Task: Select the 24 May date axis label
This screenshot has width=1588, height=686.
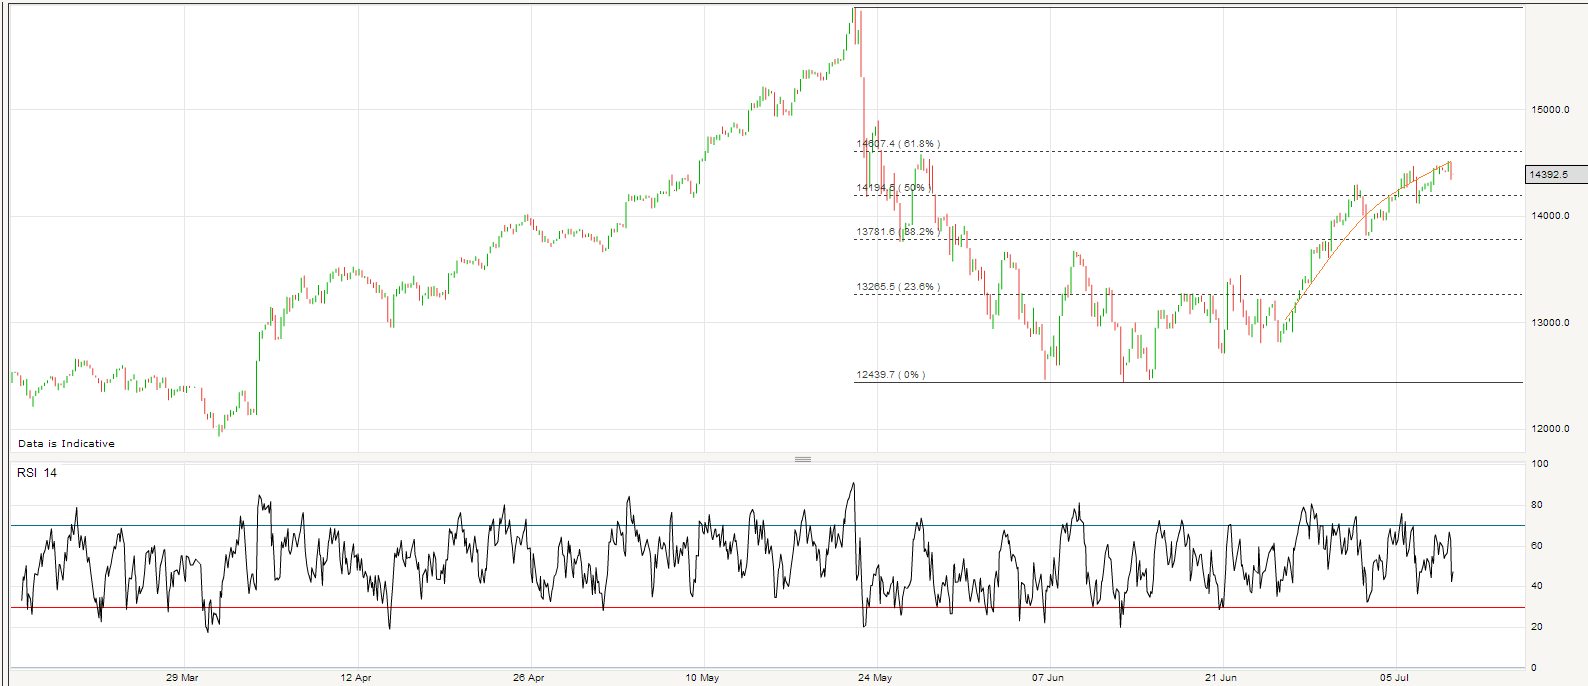Action: [x=874, y=678]
